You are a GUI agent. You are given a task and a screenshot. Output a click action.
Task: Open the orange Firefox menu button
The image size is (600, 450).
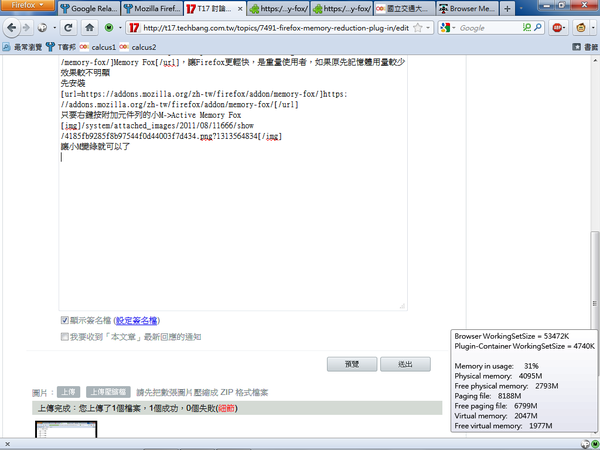pos(27,5)
